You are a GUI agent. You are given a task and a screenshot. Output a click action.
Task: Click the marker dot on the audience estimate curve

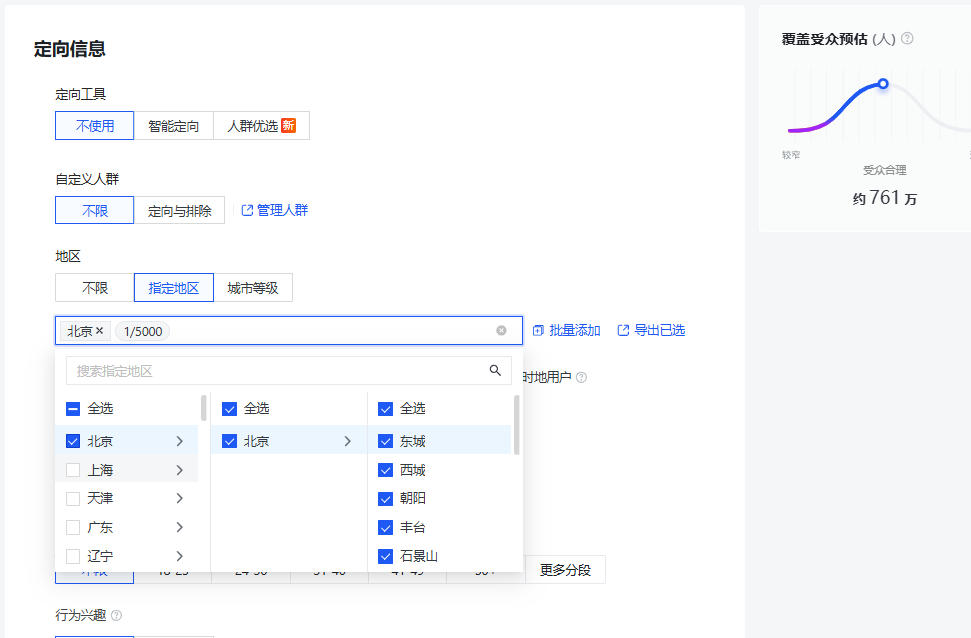(x=882, y=84)
